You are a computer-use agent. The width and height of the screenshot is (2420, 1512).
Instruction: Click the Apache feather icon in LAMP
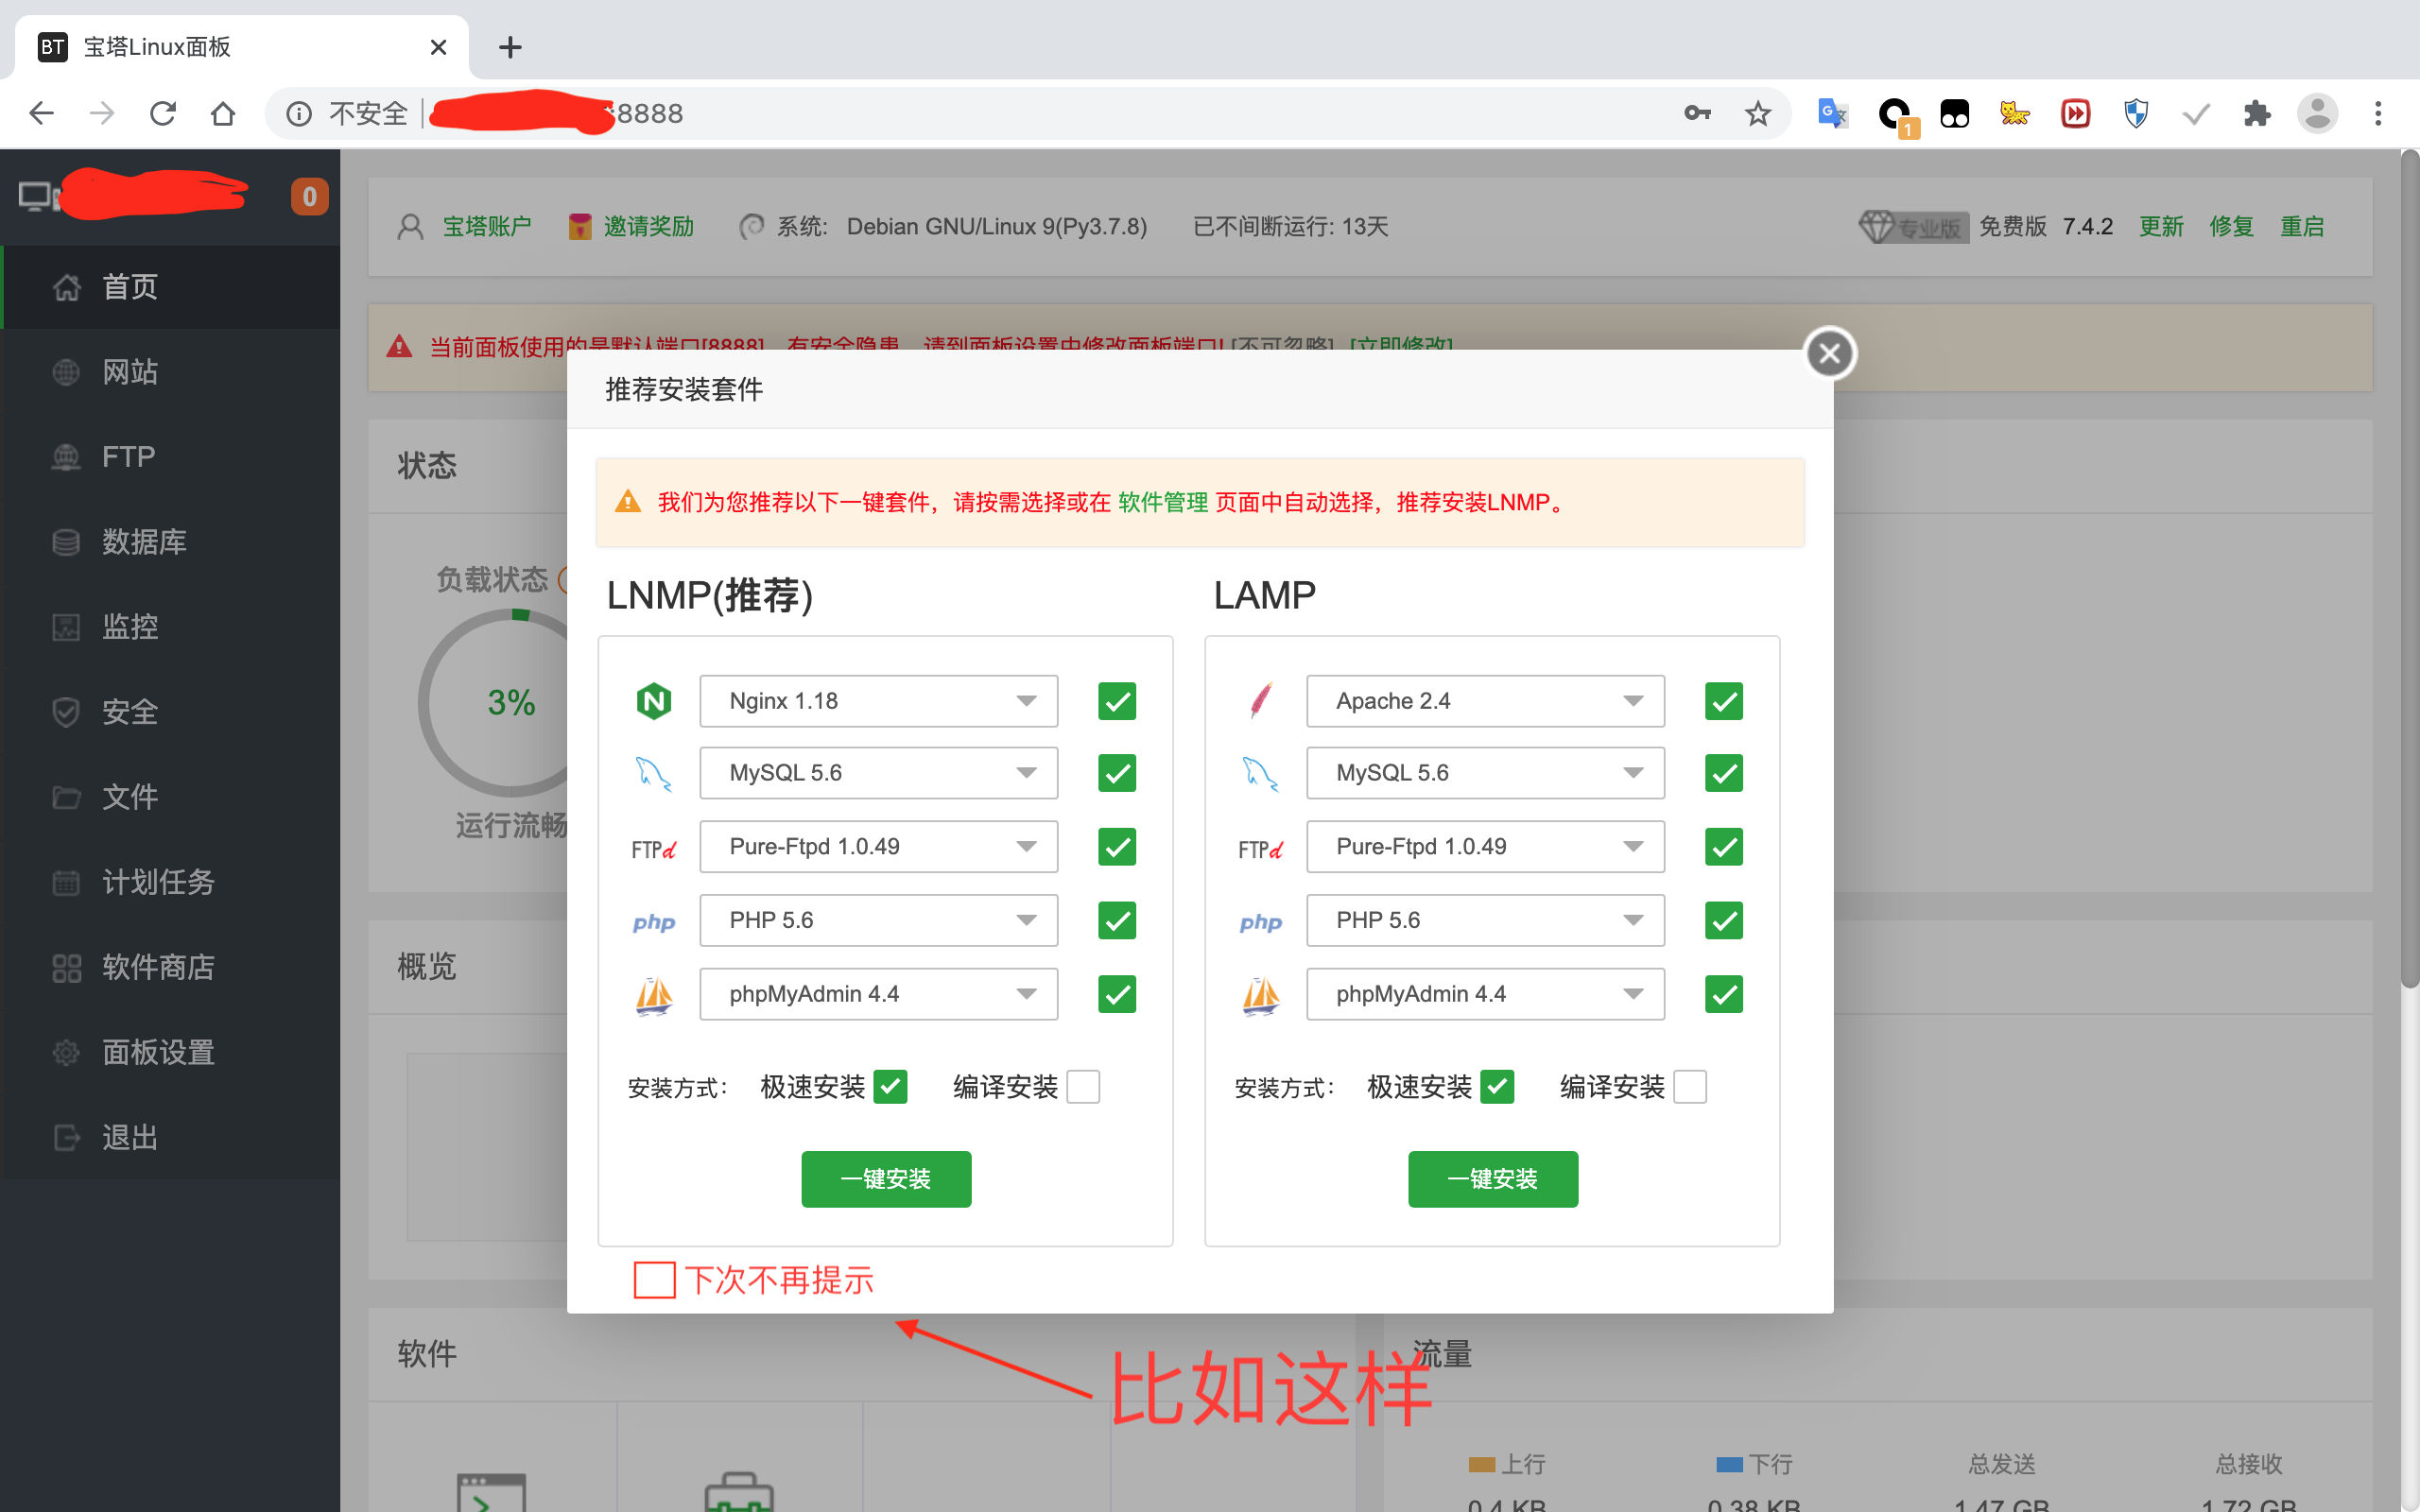pyautogui.click(x=1261, y=700)
